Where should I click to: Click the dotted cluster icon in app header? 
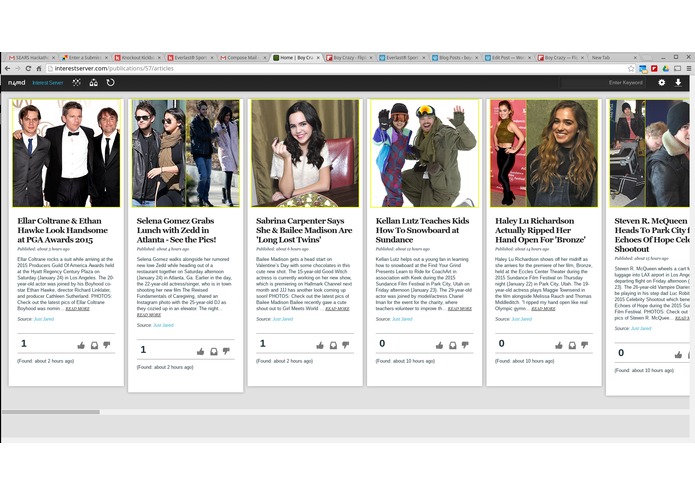[x=76, y=82]
